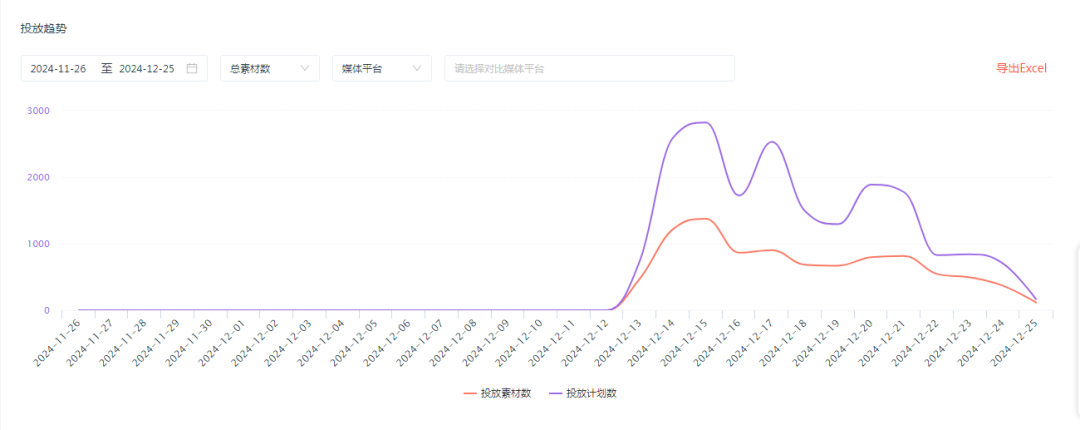Toggle the 投放计划数 legend label

(x=591, y=393)
